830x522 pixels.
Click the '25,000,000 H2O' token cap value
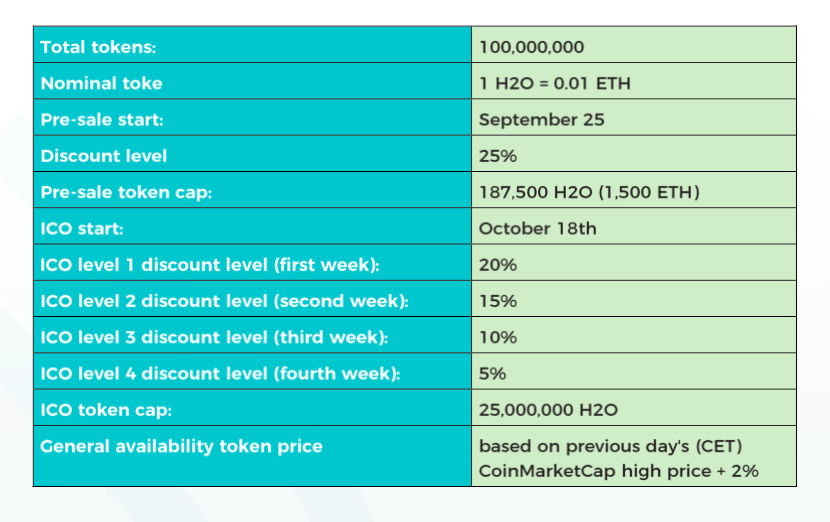click(548, 409)
